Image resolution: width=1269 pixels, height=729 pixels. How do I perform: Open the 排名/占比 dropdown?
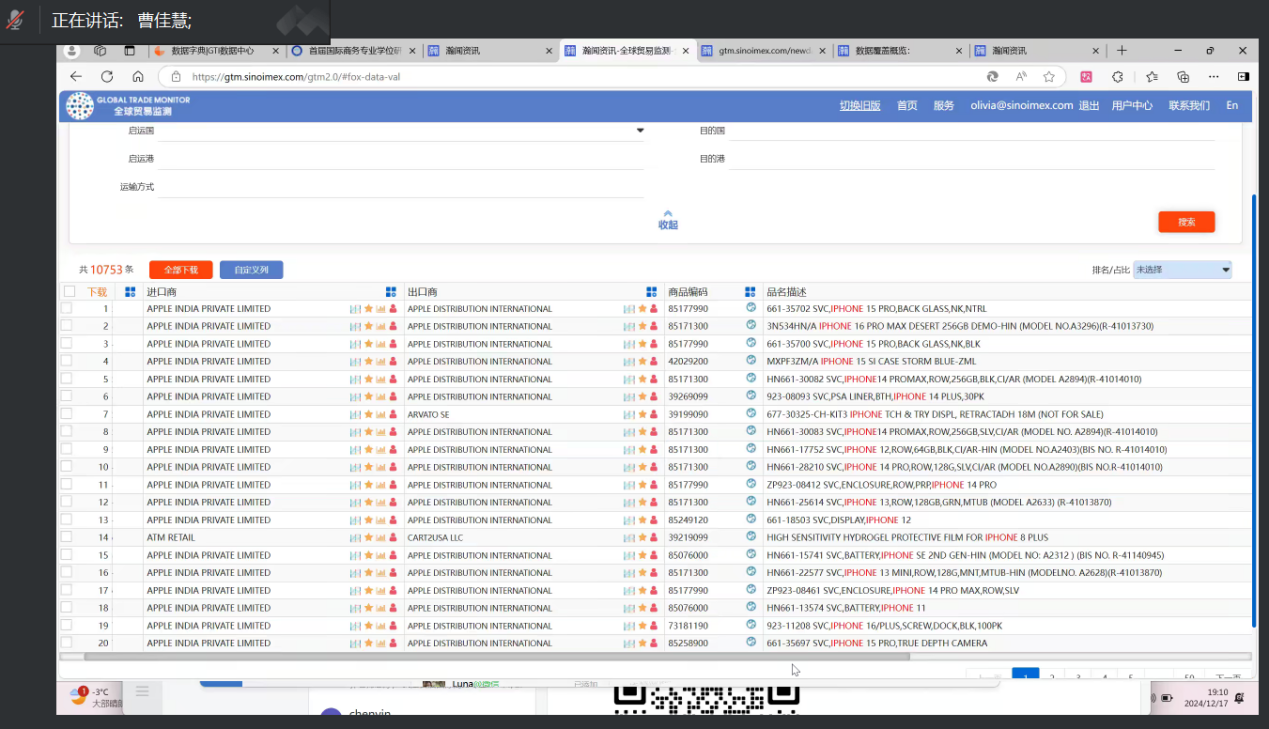[1182, 270]
